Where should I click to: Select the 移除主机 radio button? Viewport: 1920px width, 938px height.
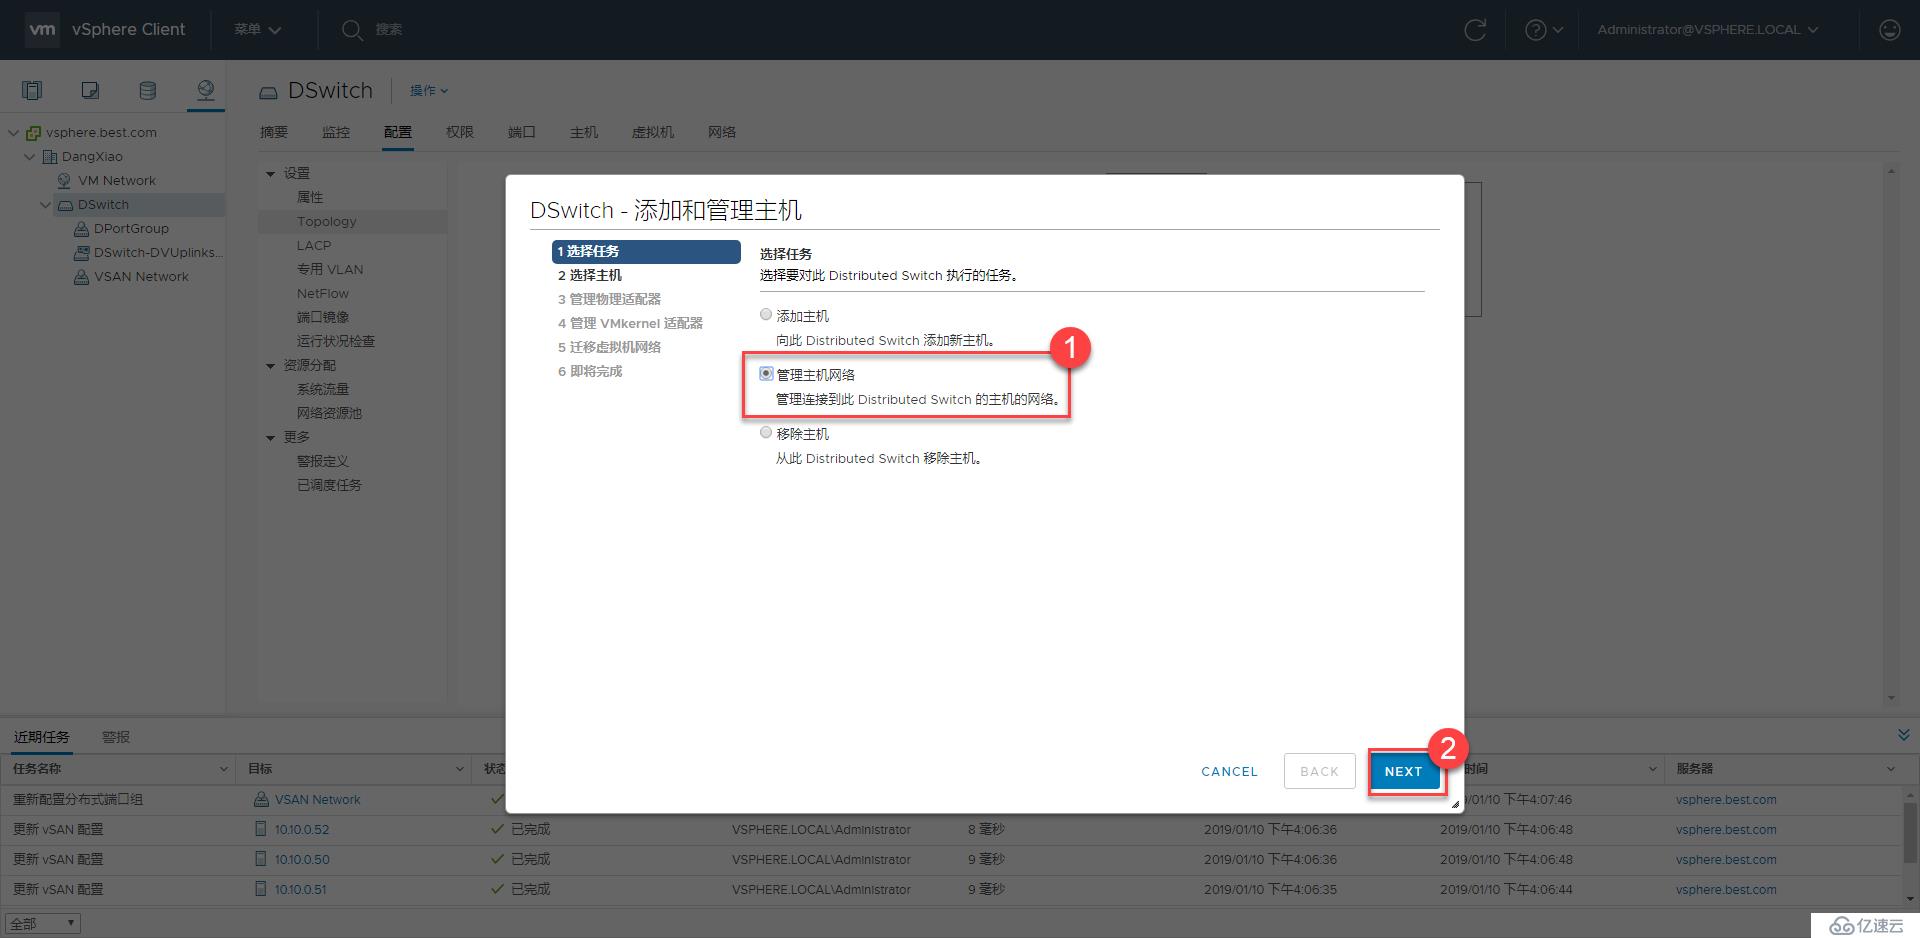[766, 433]
